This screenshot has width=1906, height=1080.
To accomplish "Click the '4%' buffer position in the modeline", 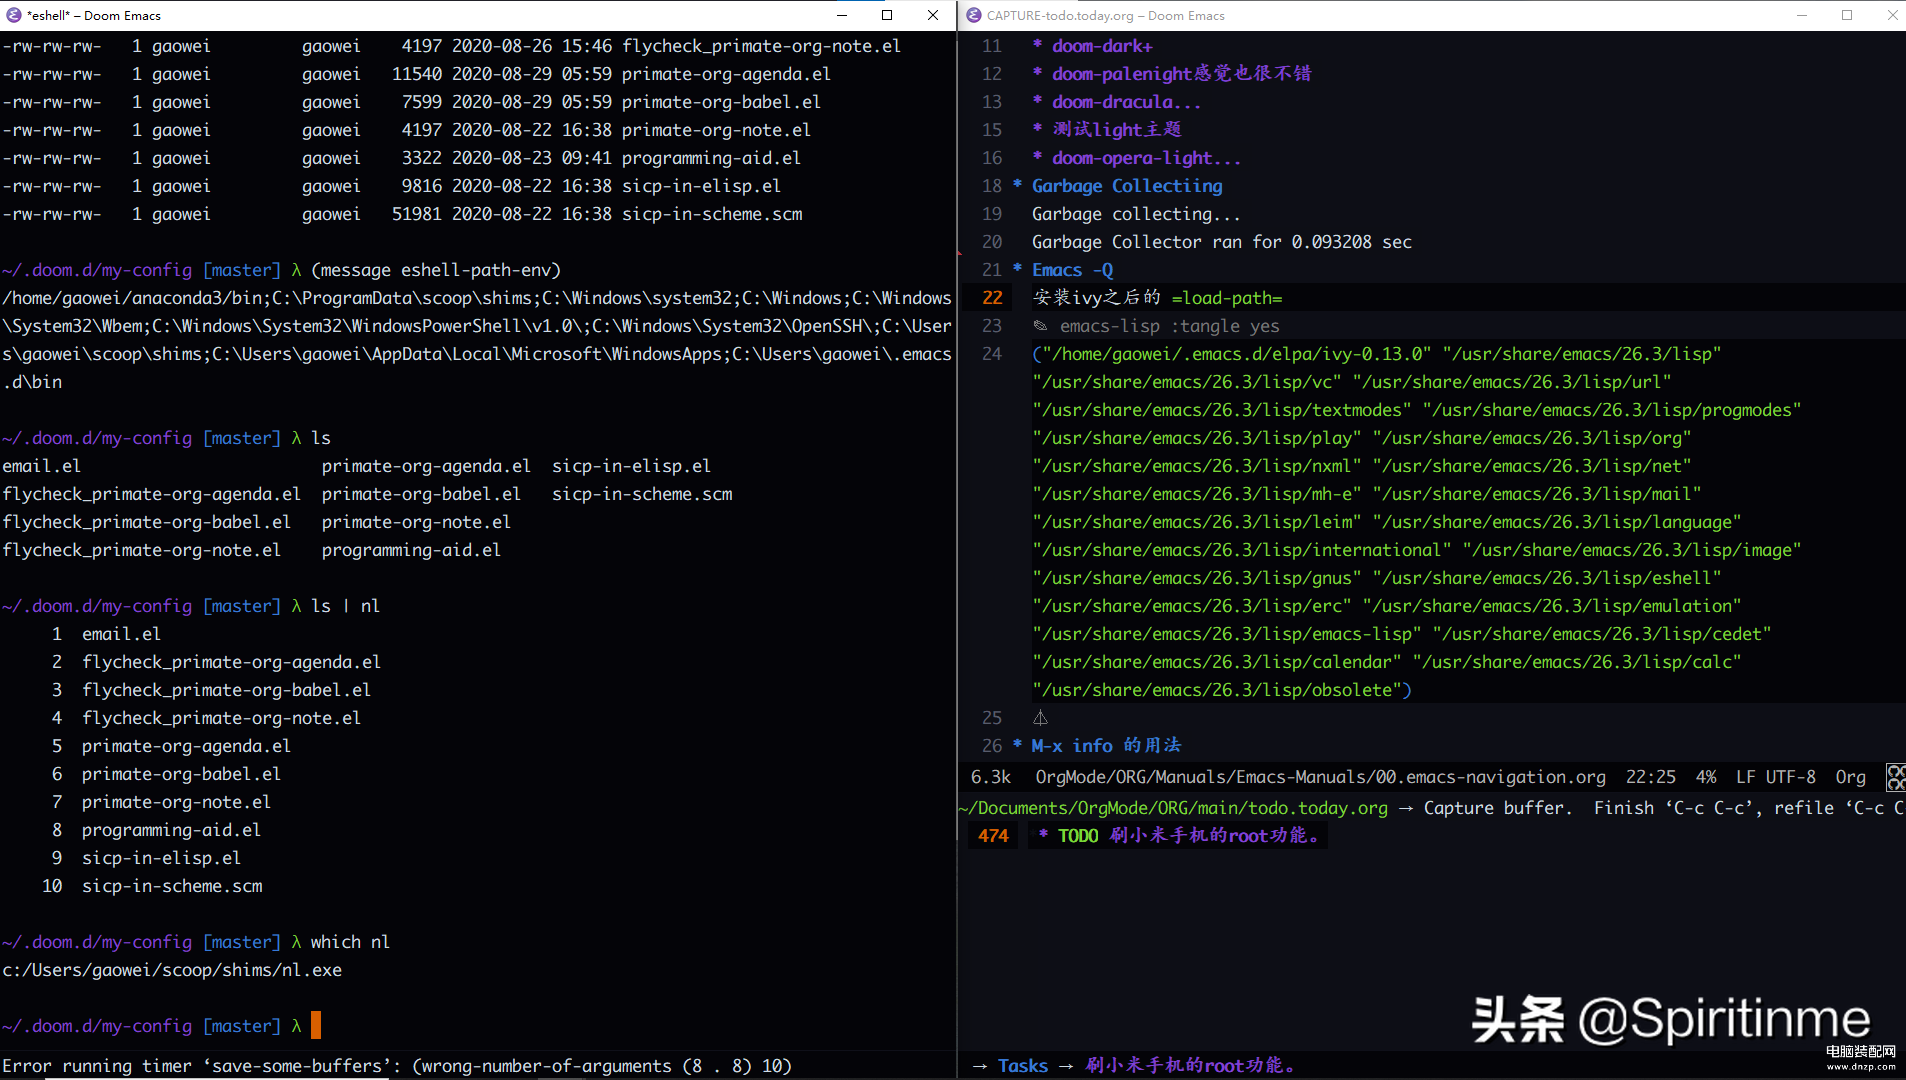I will pyautogui.click(x=1706, y=777).
